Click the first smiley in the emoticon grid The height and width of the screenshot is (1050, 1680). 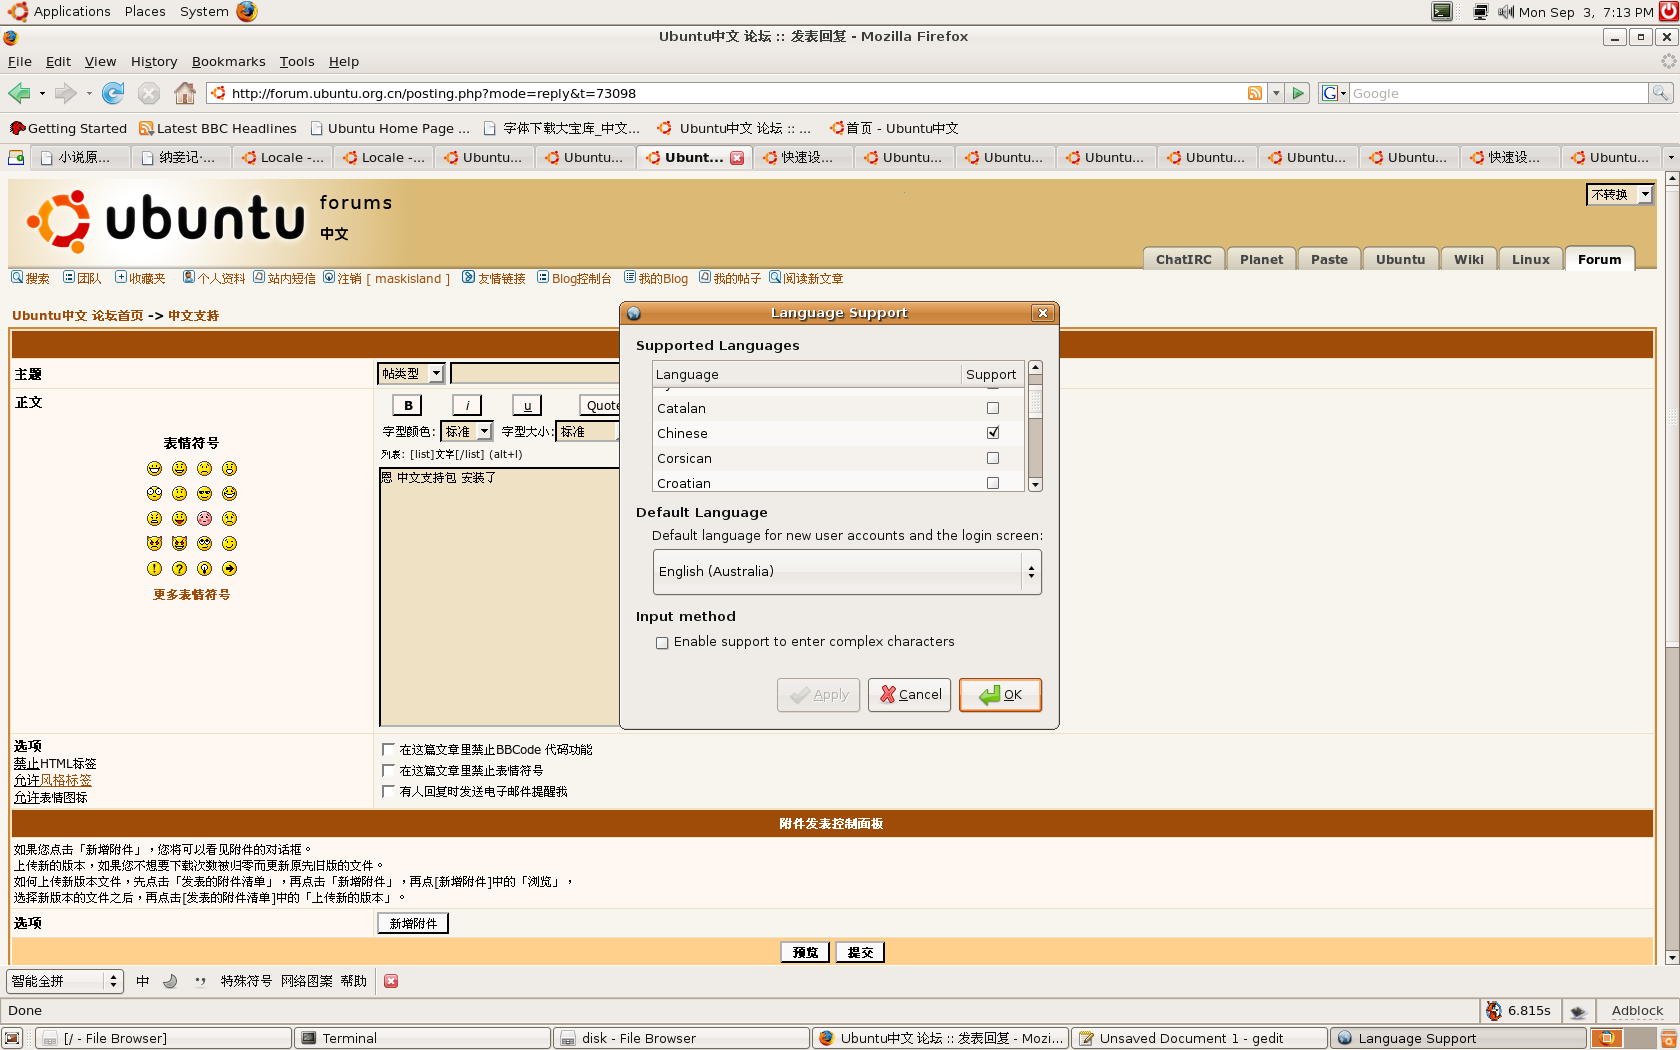click(x=154, y=468)
